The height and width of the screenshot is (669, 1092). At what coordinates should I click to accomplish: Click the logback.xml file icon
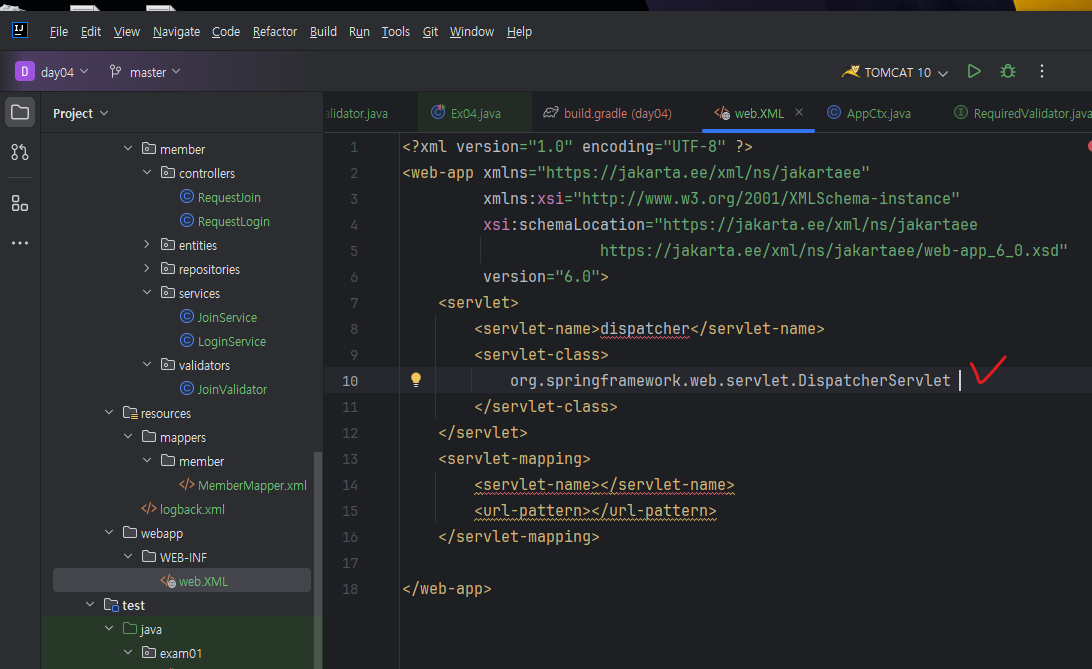(x=149, y=508)
